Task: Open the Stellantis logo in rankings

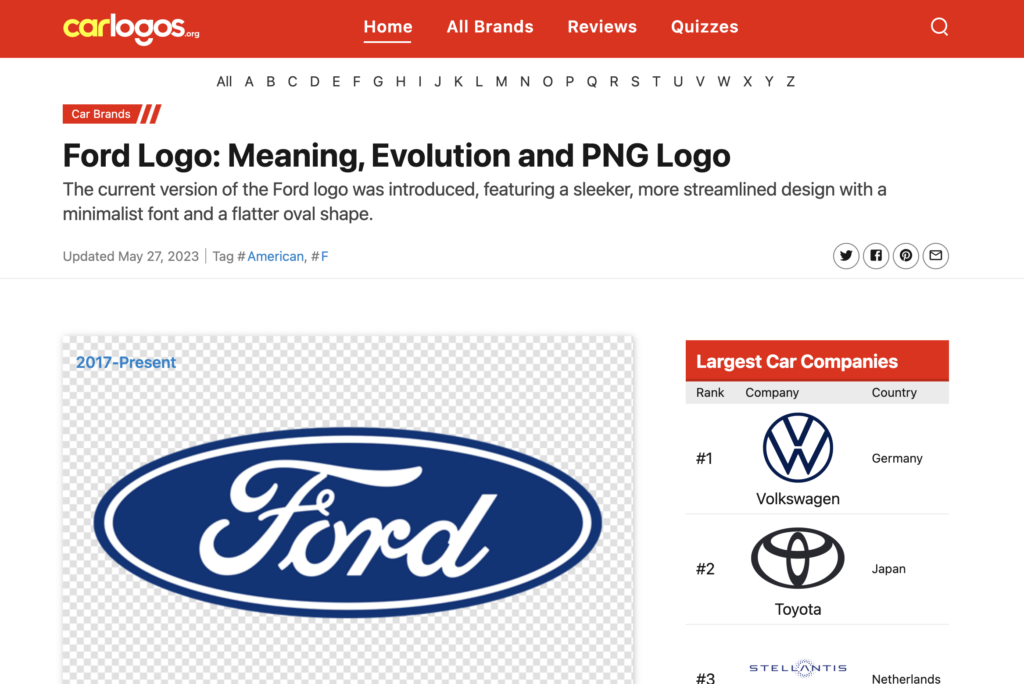Action: click(x=797, y=668)
